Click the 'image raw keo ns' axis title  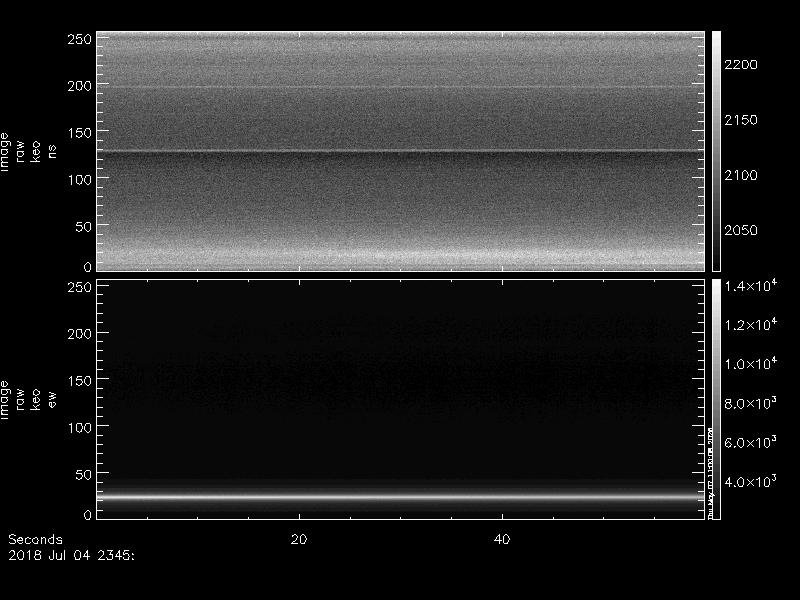point(28,152)
